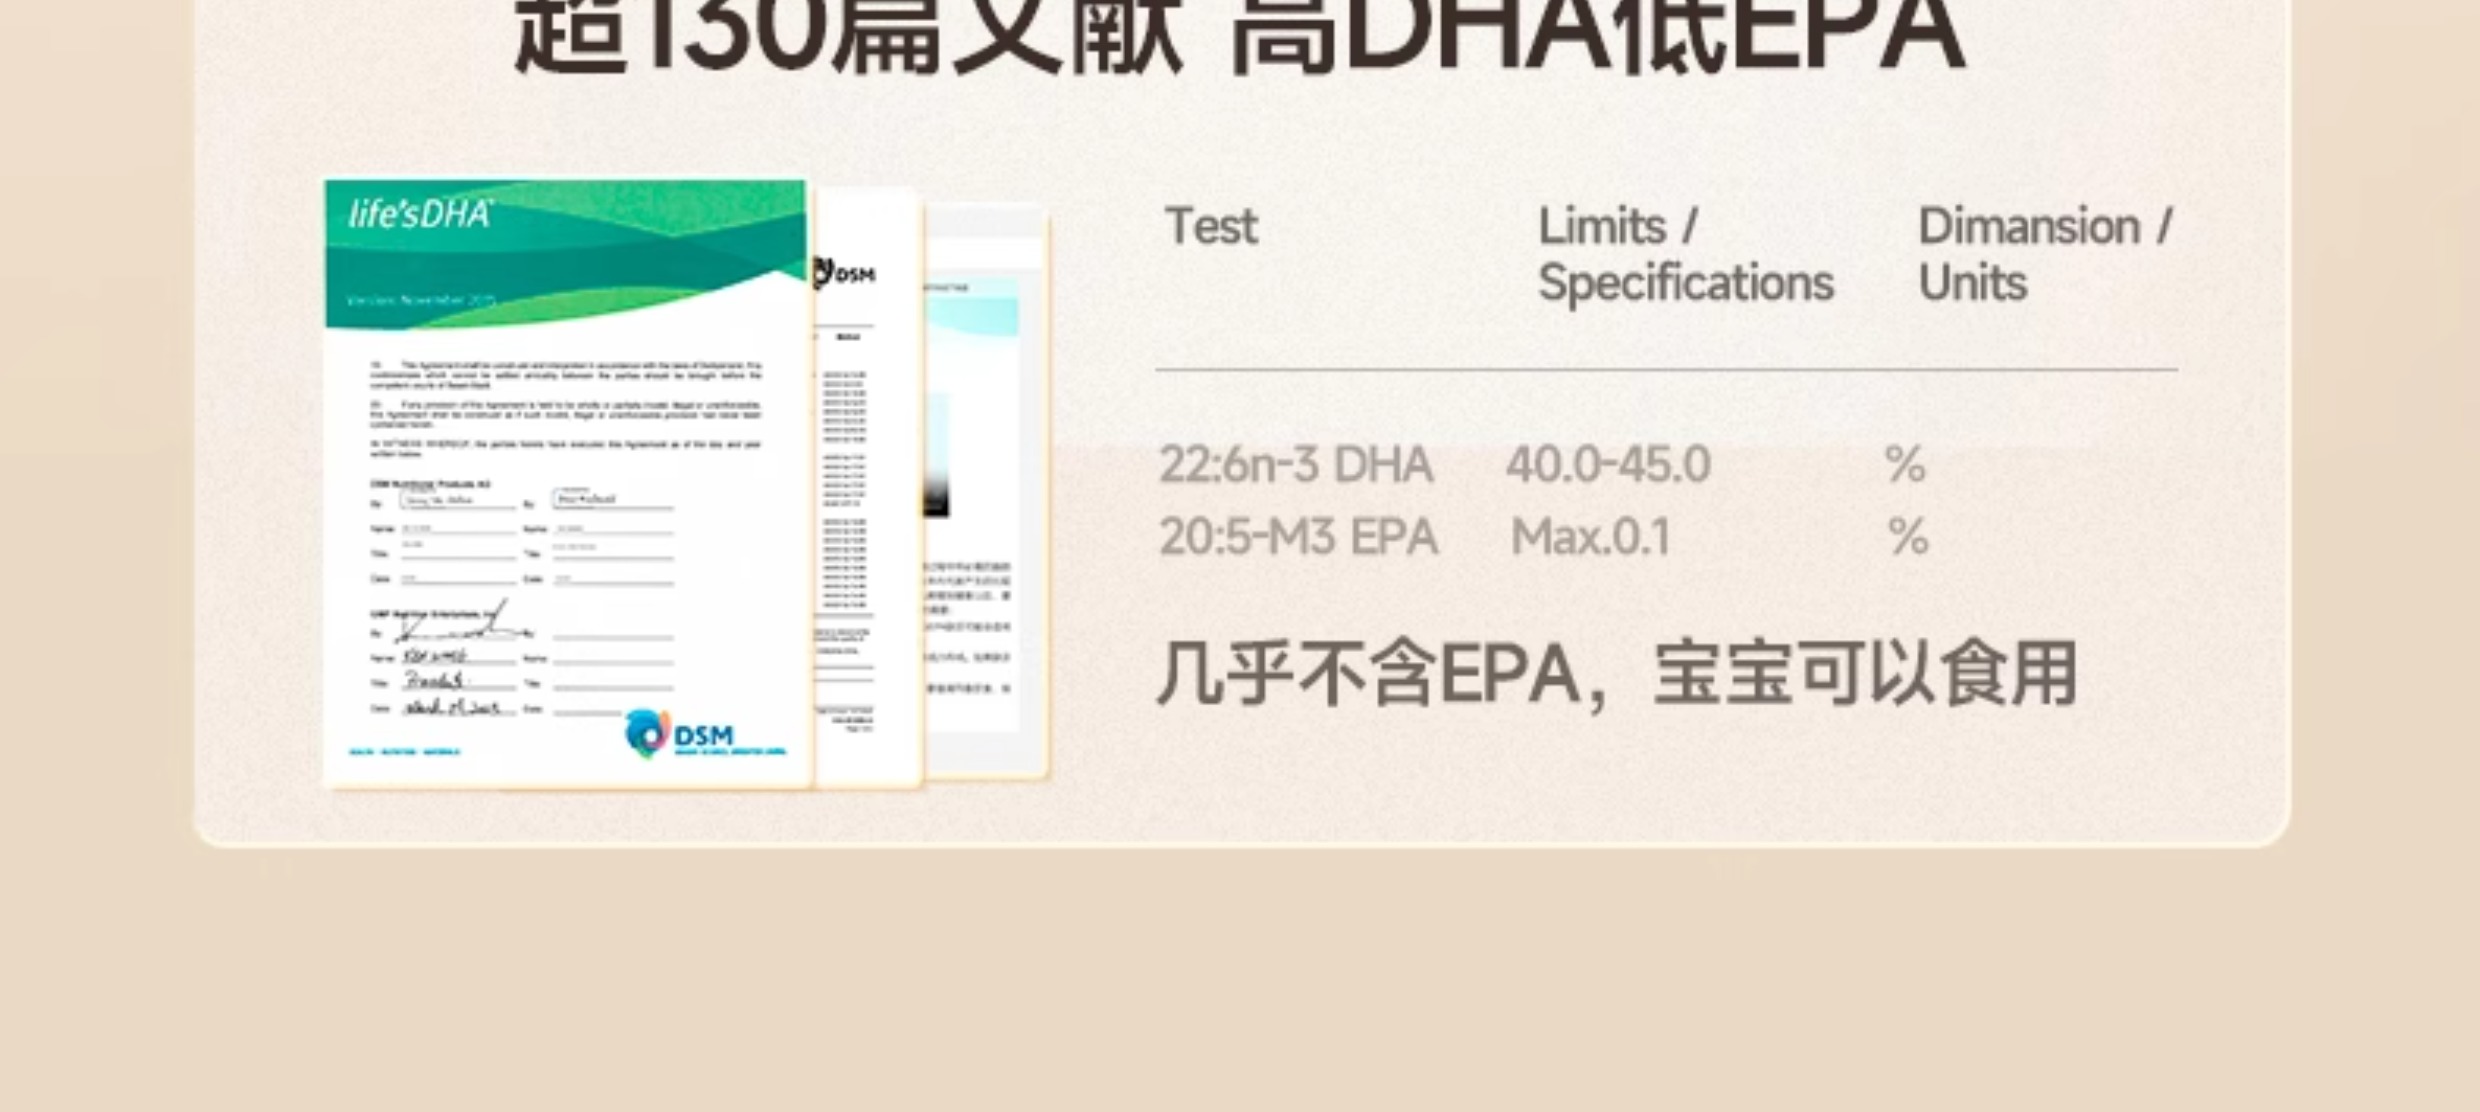The width and height of the screenshot is (2480, 1112).
Task: Click the black gradient block in the third document
Action: click(936, 494)
